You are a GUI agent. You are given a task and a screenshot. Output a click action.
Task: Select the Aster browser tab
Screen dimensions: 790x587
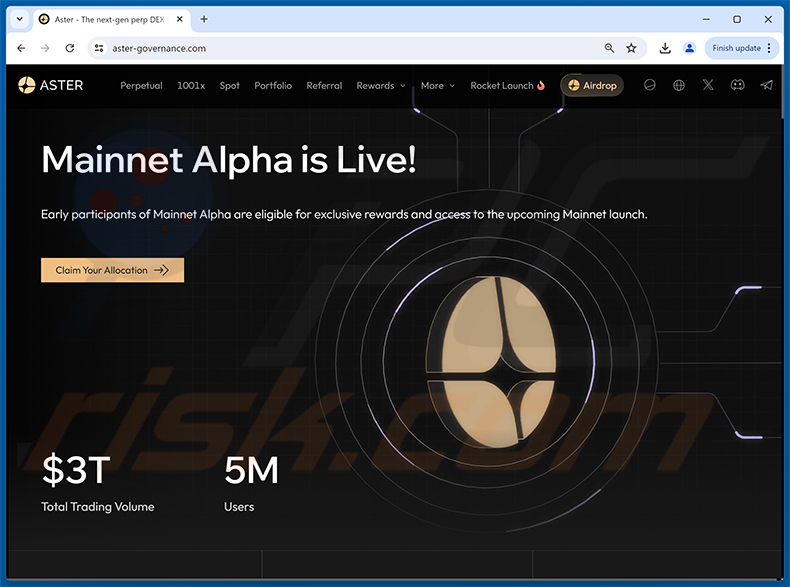(111, 19)
